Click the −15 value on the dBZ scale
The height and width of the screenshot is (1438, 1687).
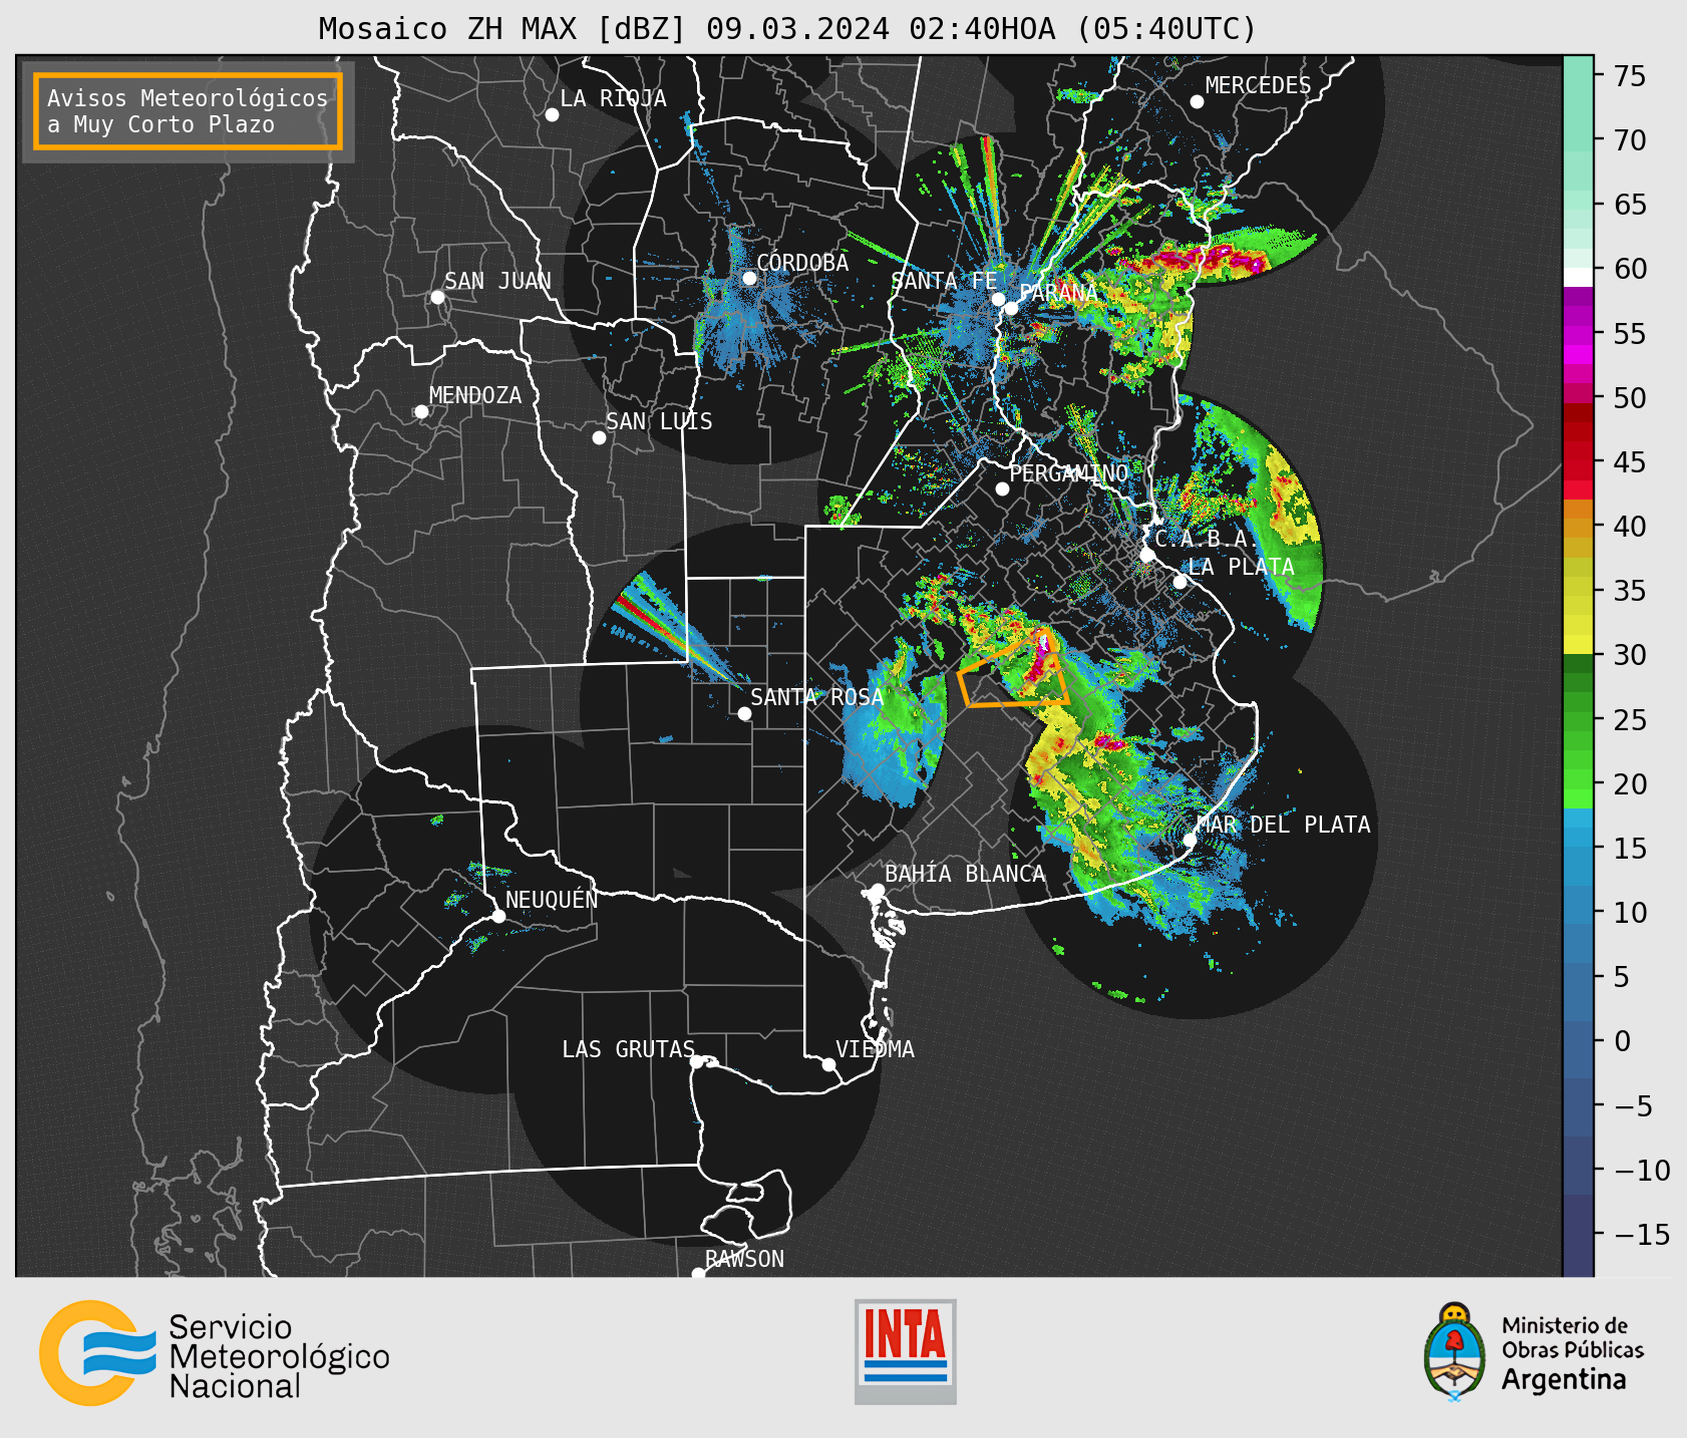pos(1641,1234)
